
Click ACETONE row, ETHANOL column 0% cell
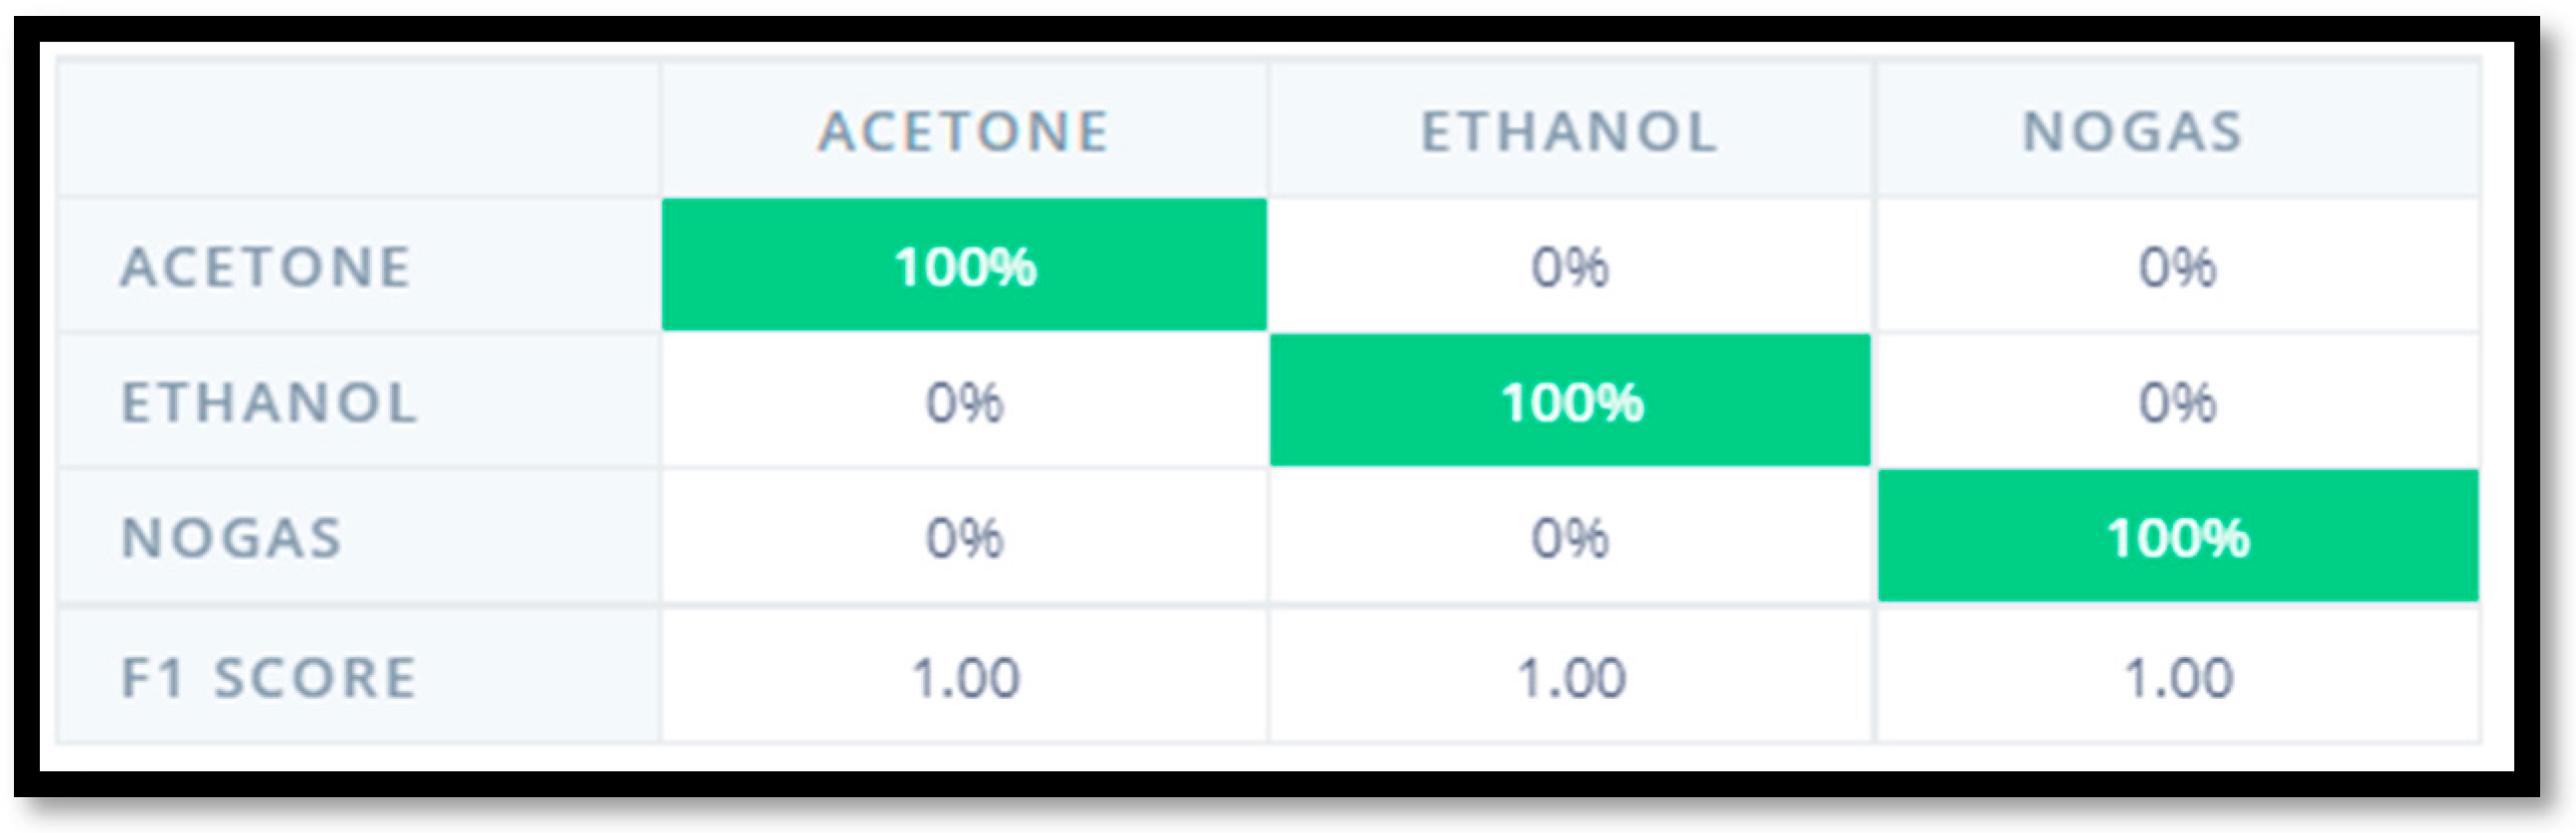pos(1570,267)
